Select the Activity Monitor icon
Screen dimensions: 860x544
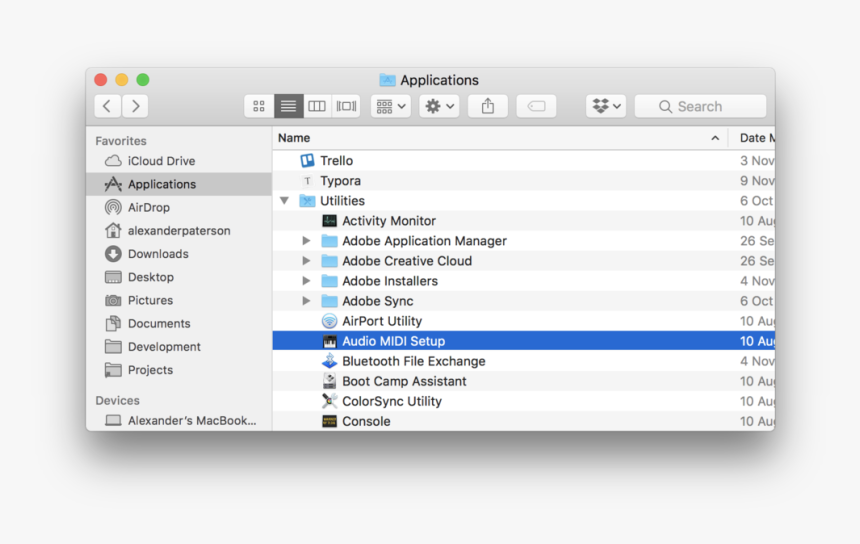[x=329, y=221]
